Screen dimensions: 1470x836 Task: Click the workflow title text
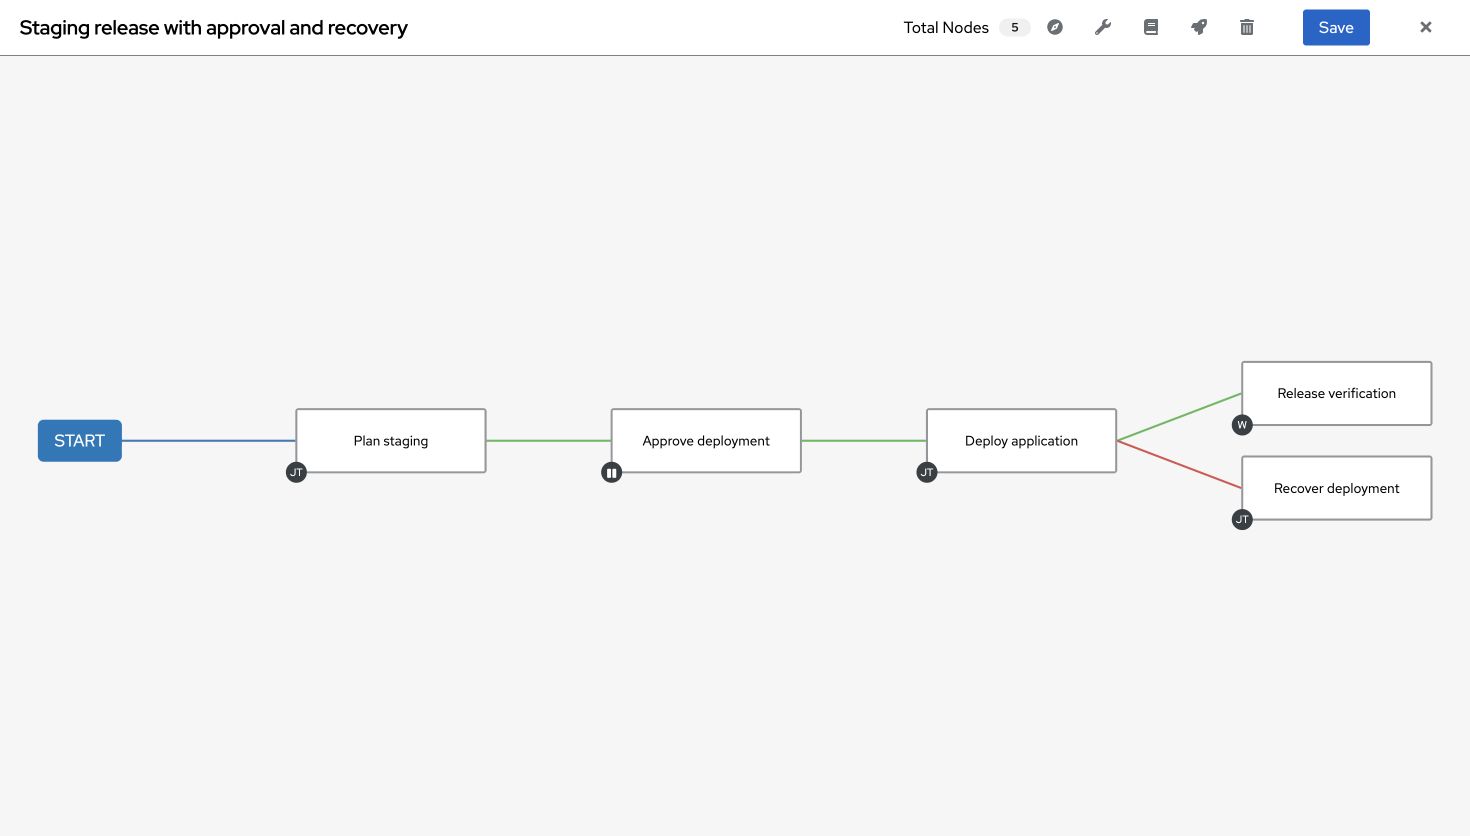pyautogui.click(x=214, y=28)
